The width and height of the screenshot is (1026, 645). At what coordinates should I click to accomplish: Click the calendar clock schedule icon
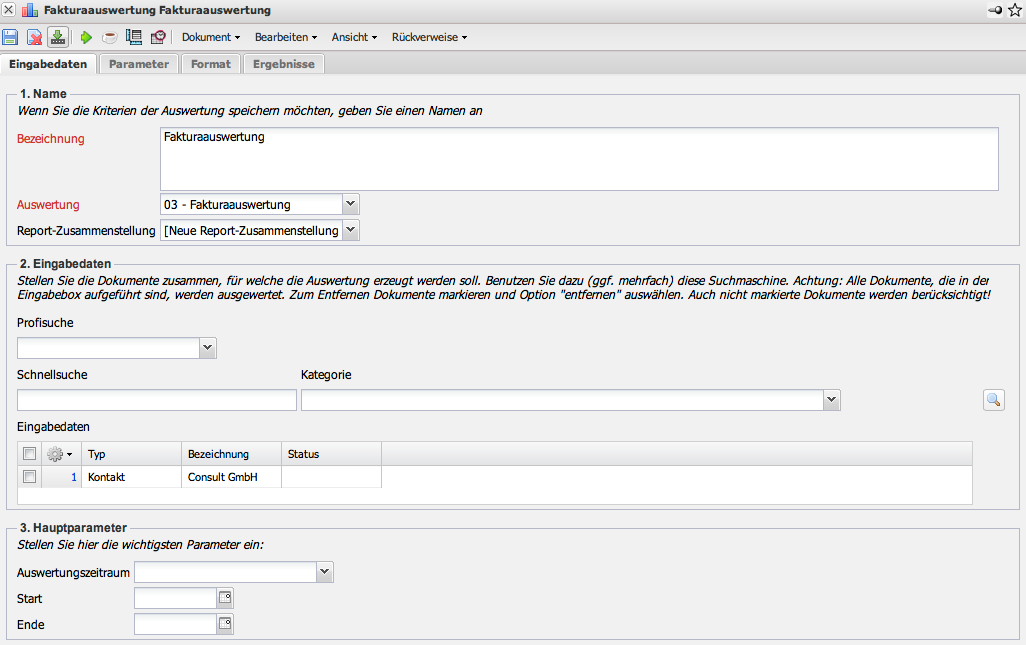pyautogui.click(x=158, y=37)
